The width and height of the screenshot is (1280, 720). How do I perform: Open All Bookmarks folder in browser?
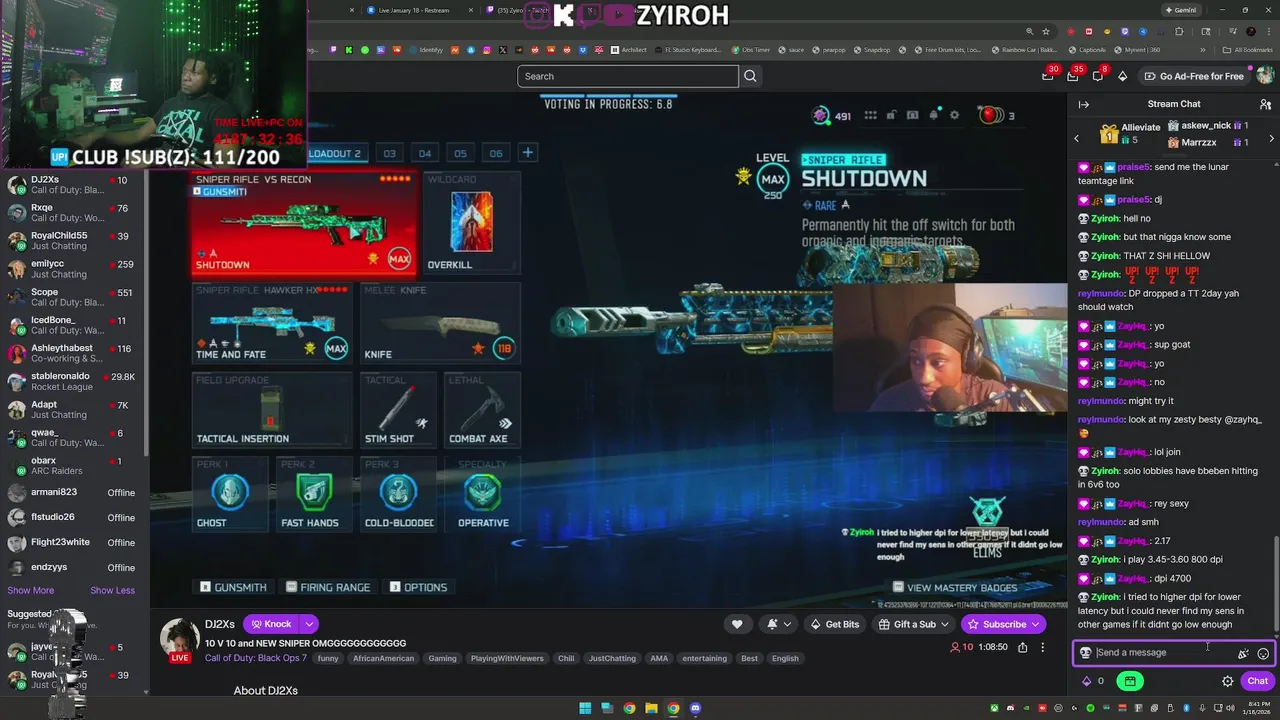pos(1248,50)
